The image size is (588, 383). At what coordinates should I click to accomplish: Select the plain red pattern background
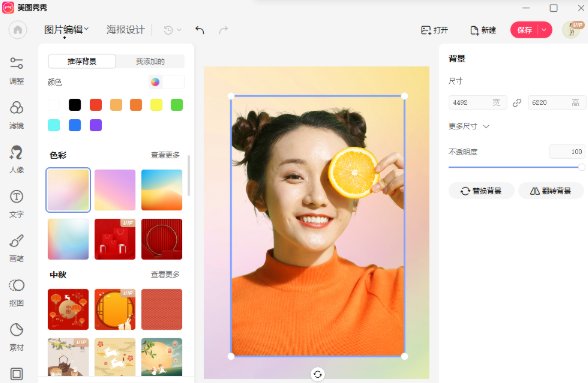[162, 309]
